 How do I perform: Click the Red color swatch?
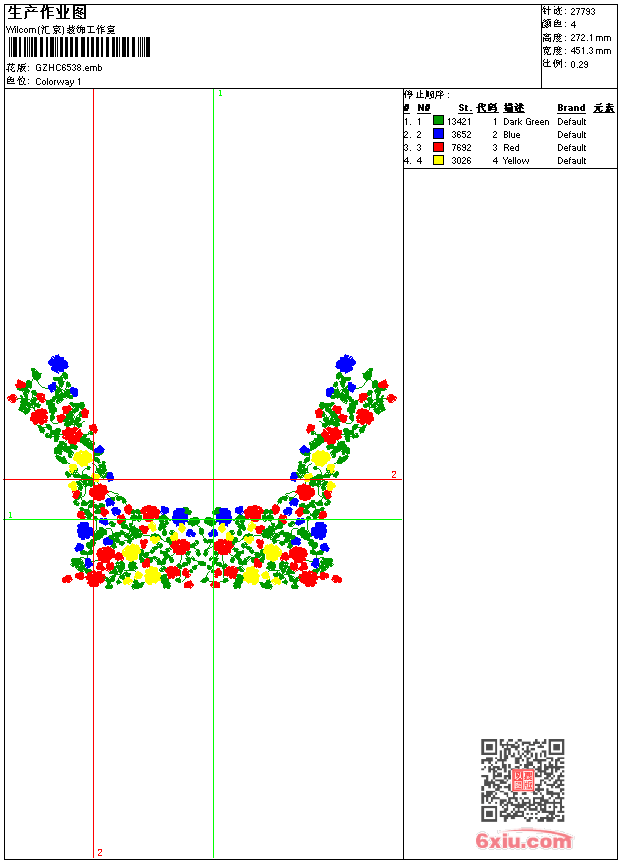point(438,147)
